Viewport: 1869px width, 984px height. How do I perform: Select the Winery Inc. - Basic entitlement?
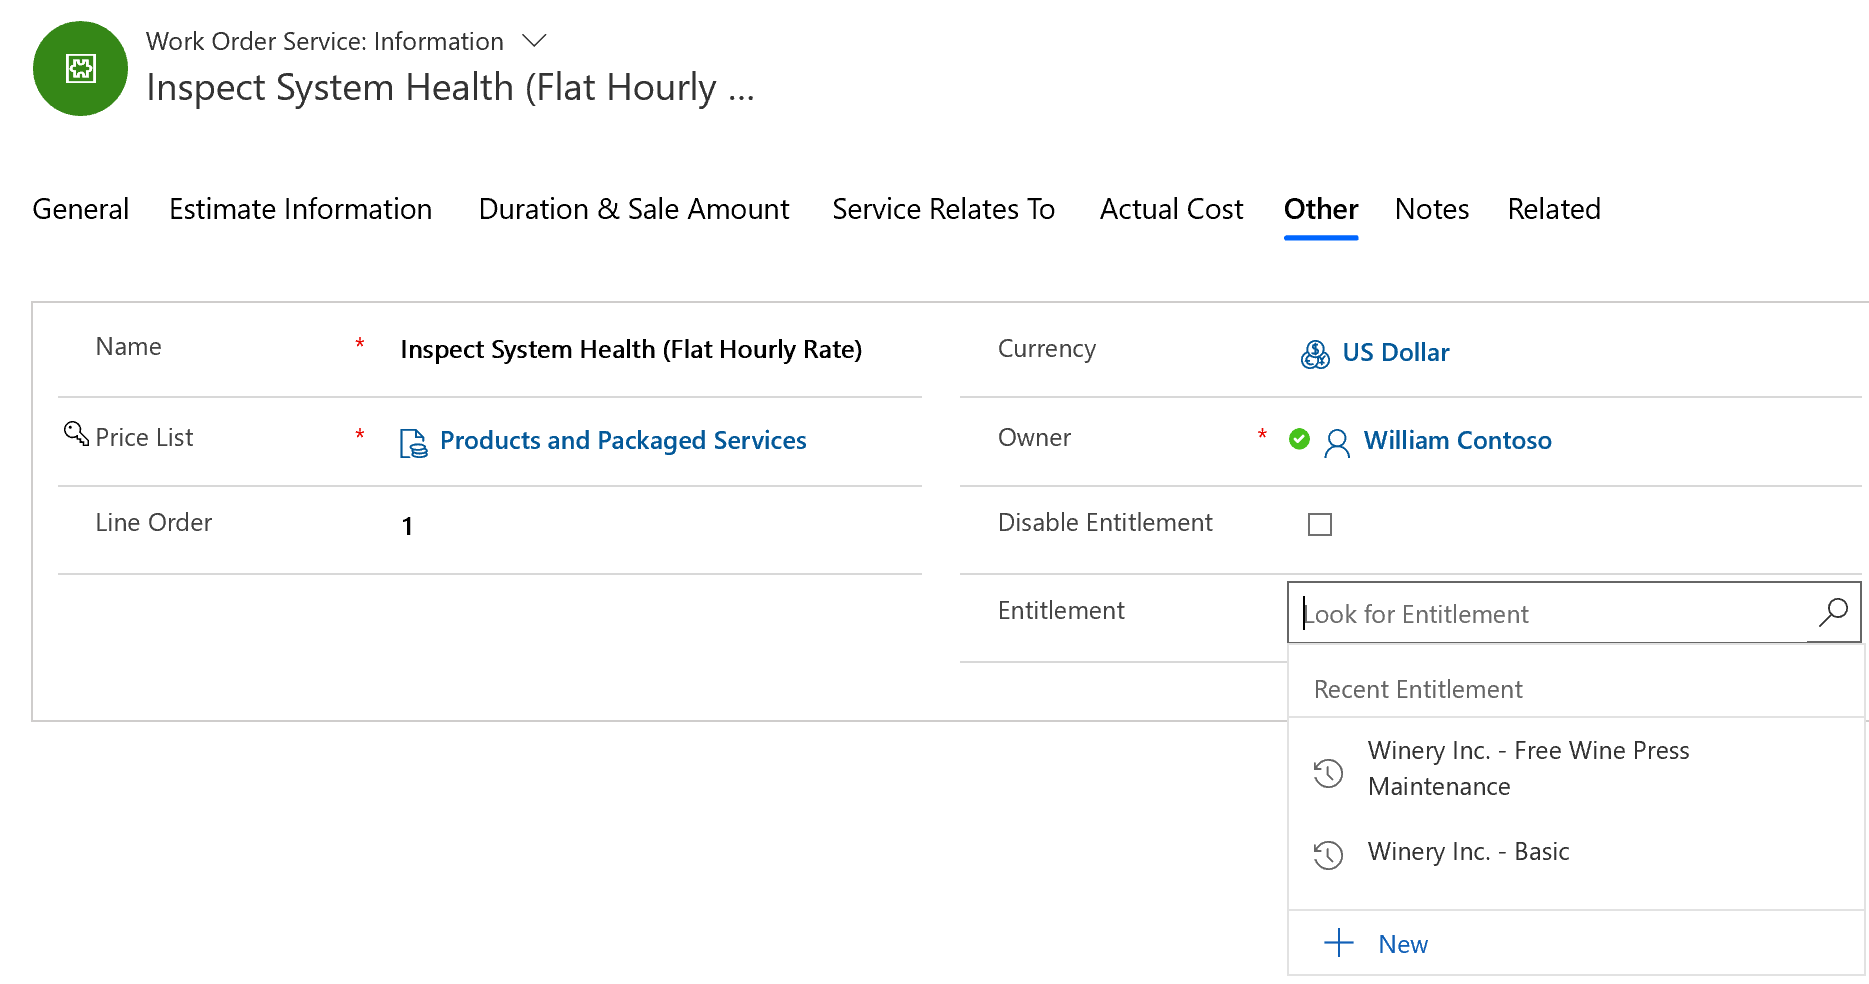[1576, 852]
